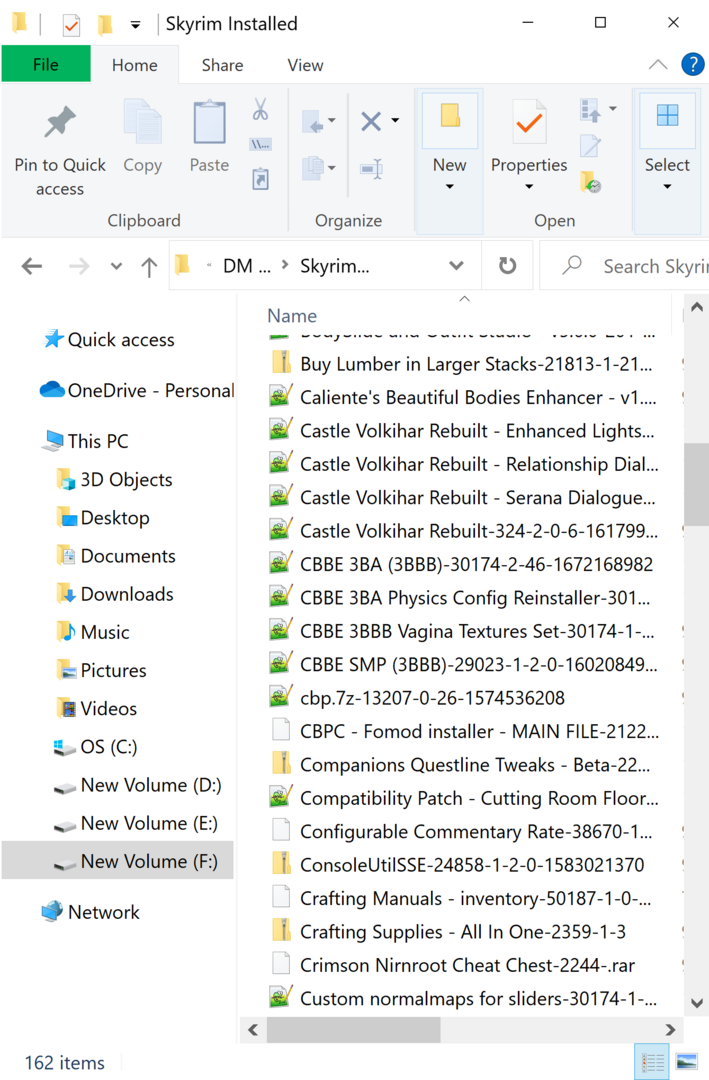The width and height of the screenshot is (709, 1080).
Task: Click vertical scrollbar down arrow
Action: click(x=697, y=1002)
